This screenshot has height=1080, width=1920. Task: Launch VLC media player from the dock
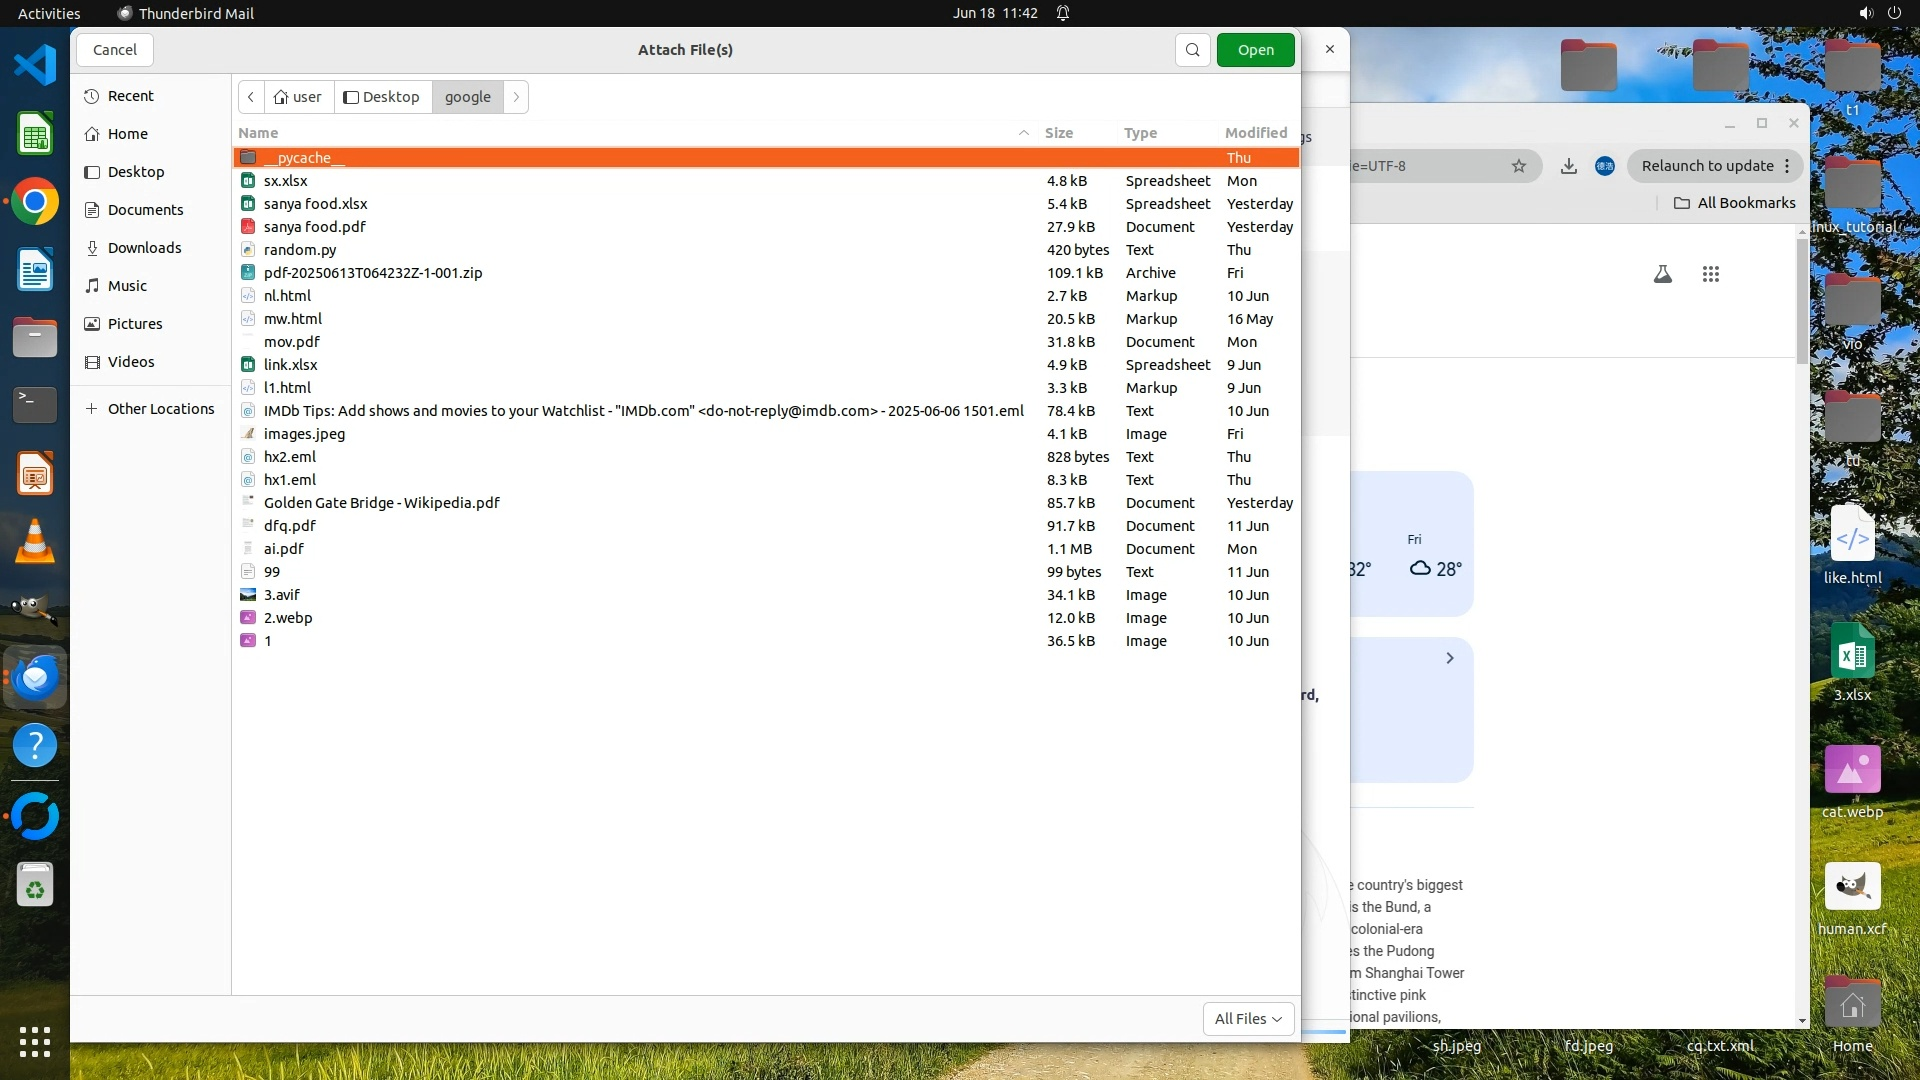35,541
